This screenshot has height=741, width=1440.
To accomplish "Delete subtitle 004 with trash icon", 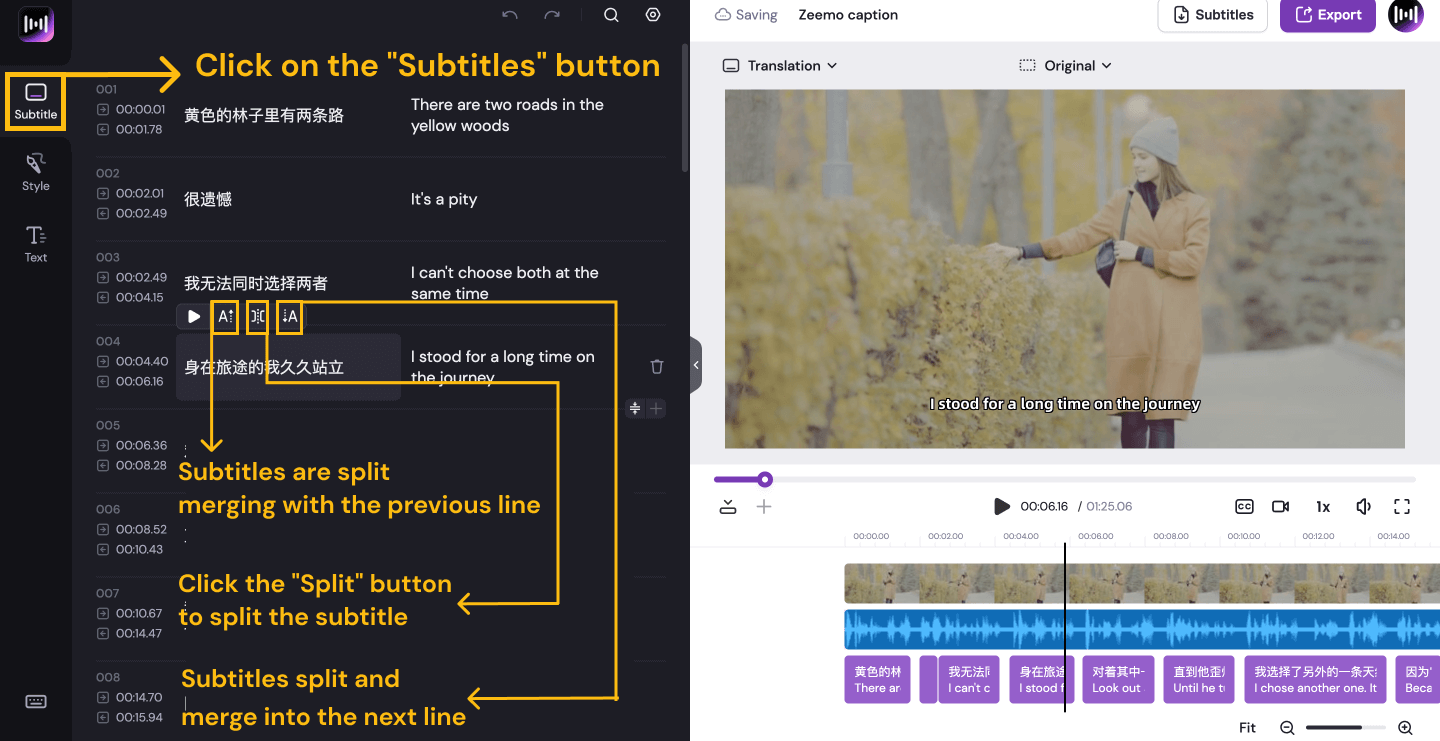I will point(657,367).
